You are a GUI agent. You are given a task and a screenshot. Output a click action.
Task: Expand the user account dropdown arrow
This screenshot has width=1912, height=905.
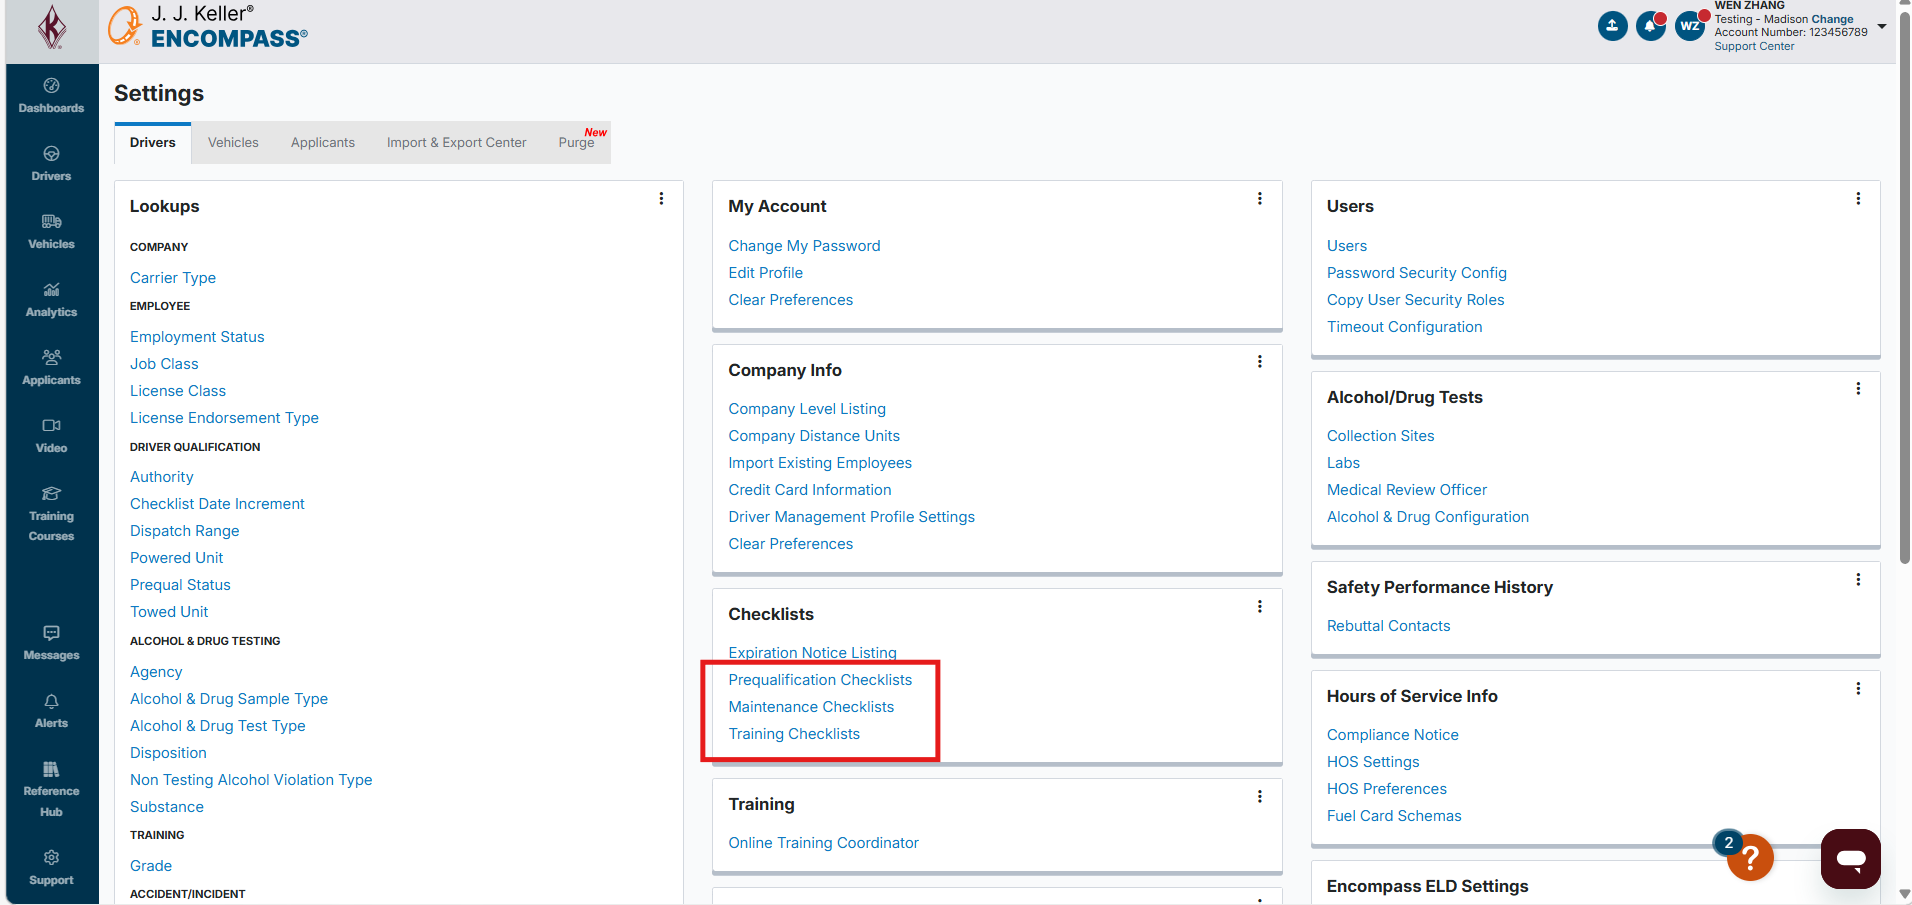[x=1882, y=26]
